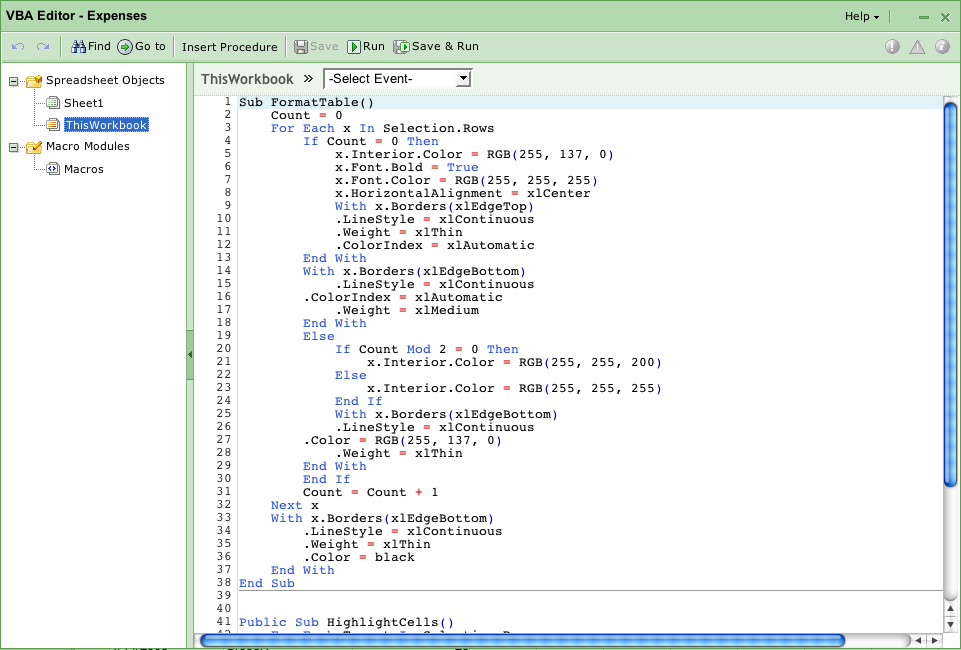This screenshot has height=650, width=961.
Task: Click the horizontal scrollbar right arrow
Action: [x=935, y=641]
